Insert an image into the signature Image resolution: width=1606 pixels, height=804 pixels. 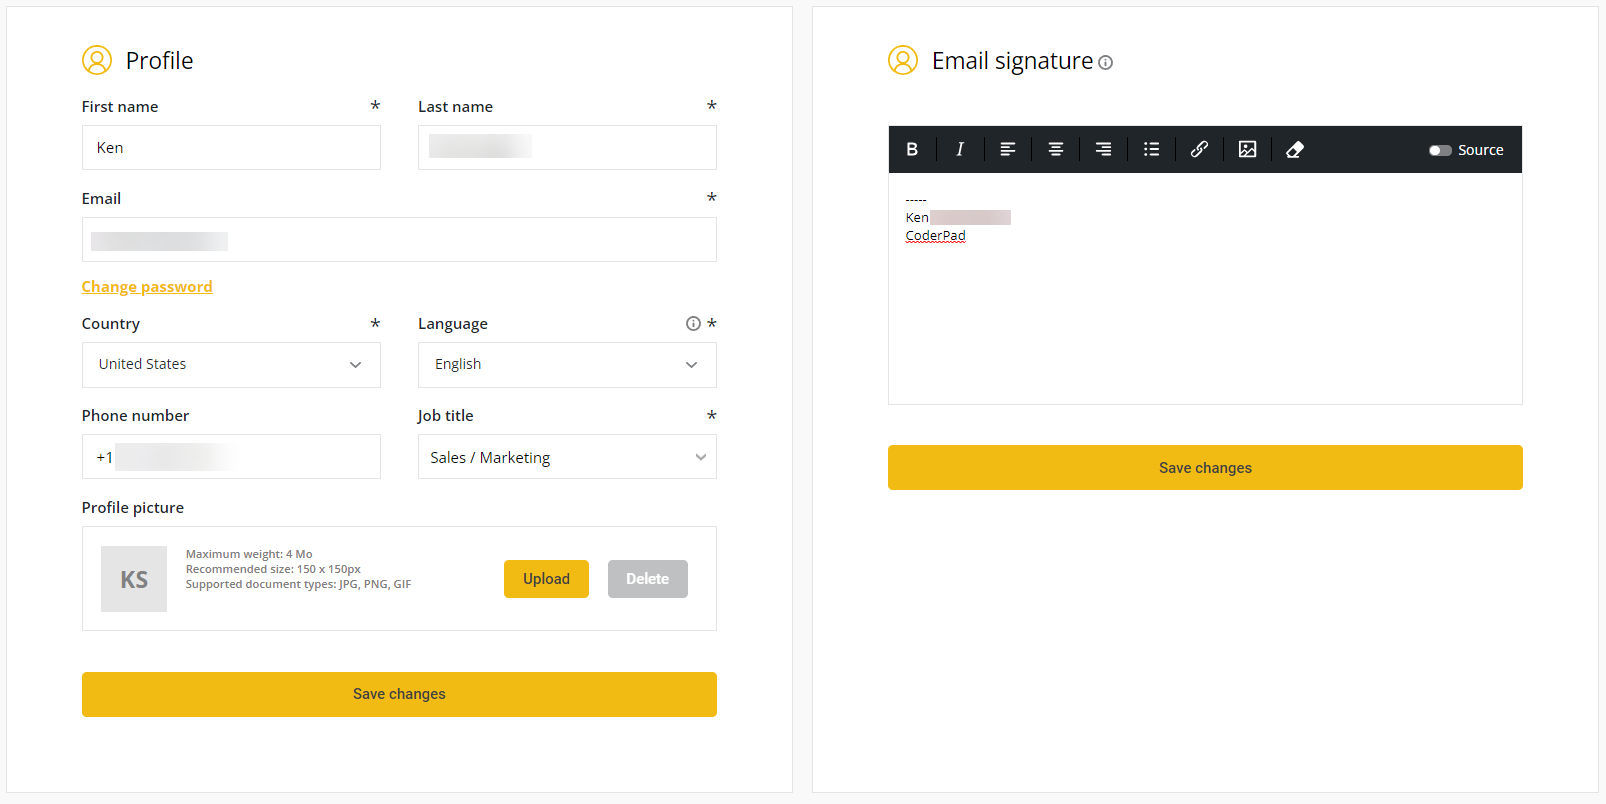1247,149
